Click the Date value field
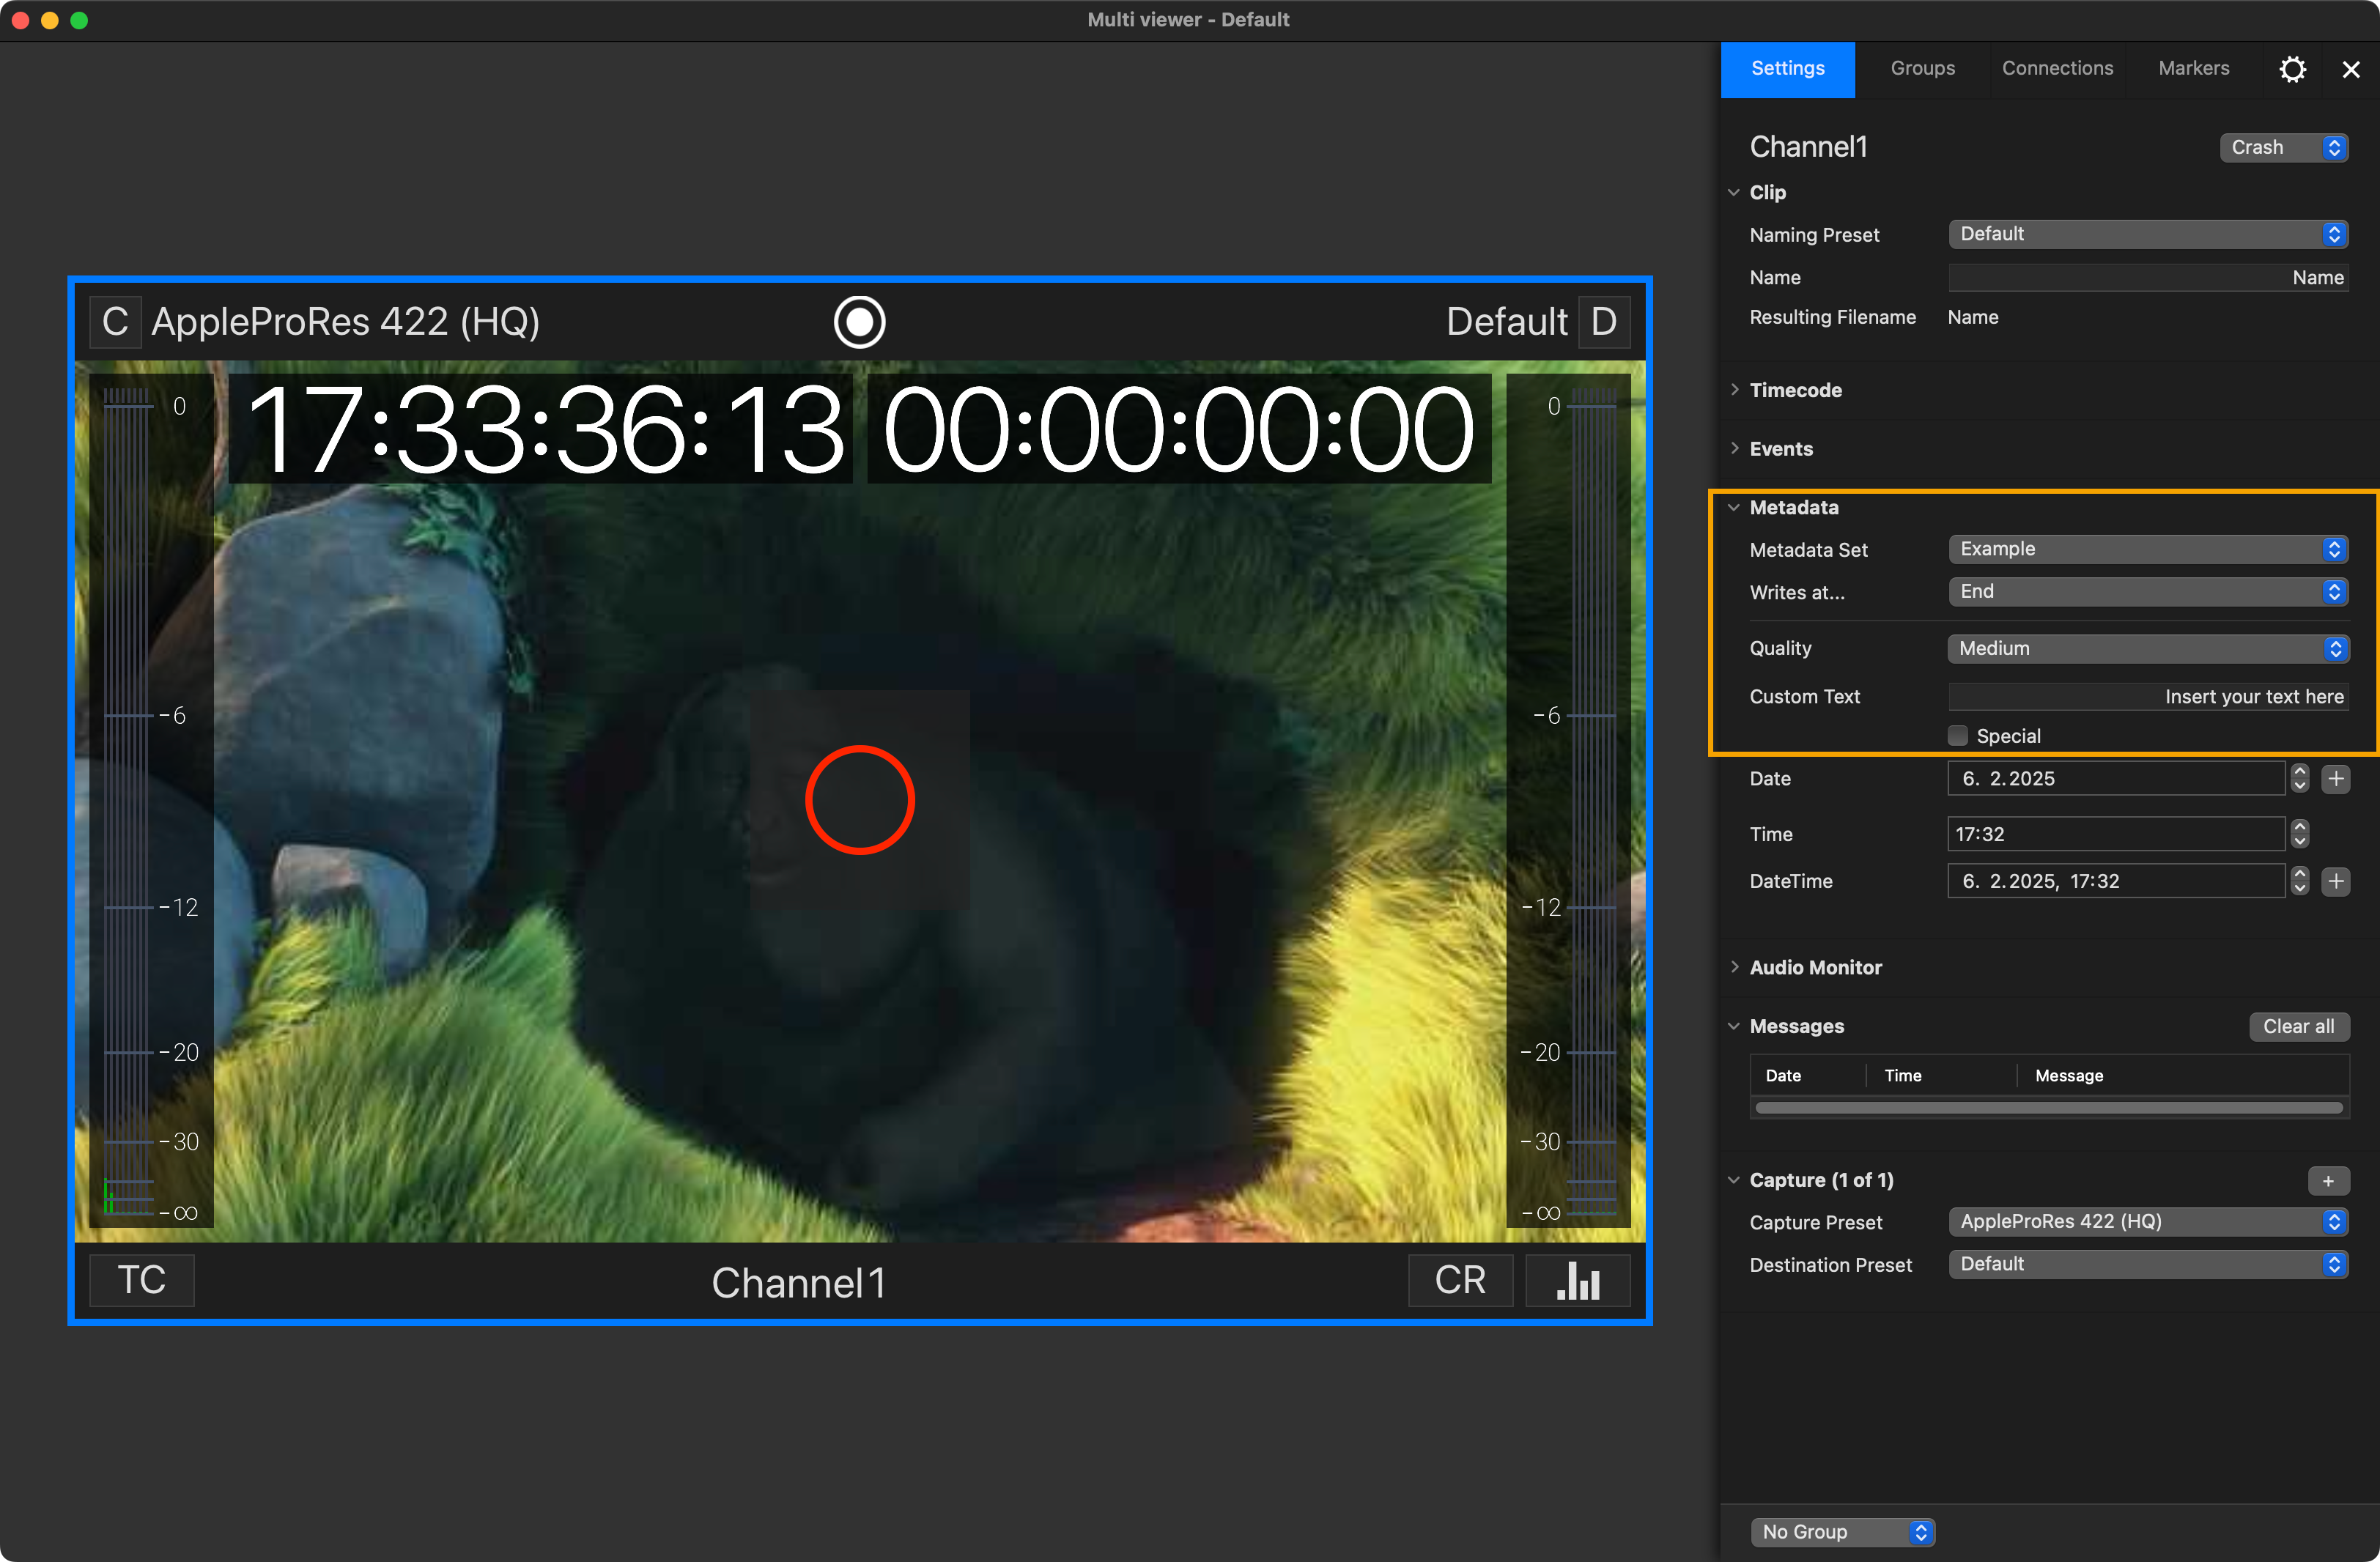Viewport: 2380px width, 1562px height. (2116, 779)
